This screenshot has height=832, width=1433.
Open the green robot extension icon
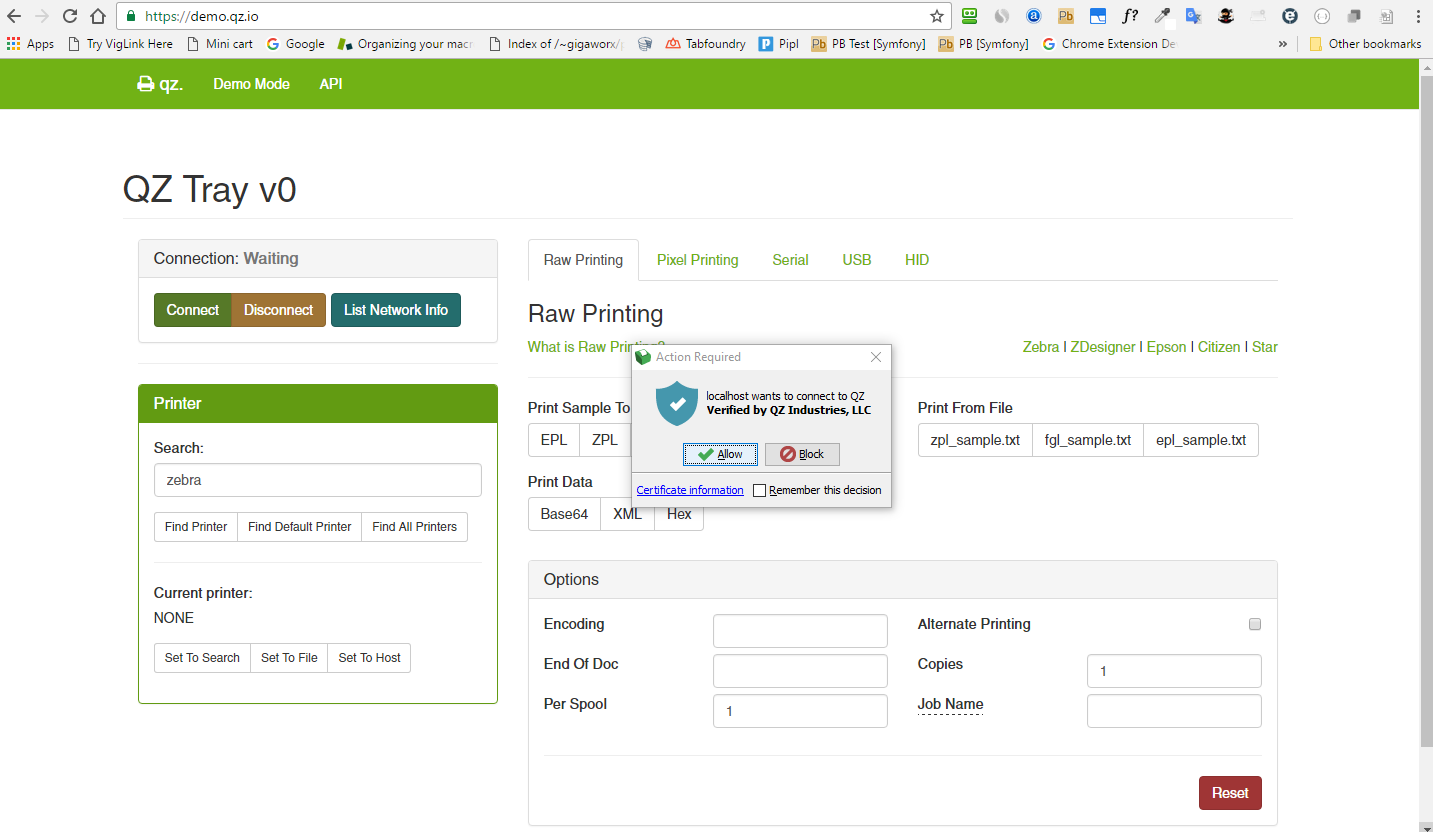(x=969, y=16)
